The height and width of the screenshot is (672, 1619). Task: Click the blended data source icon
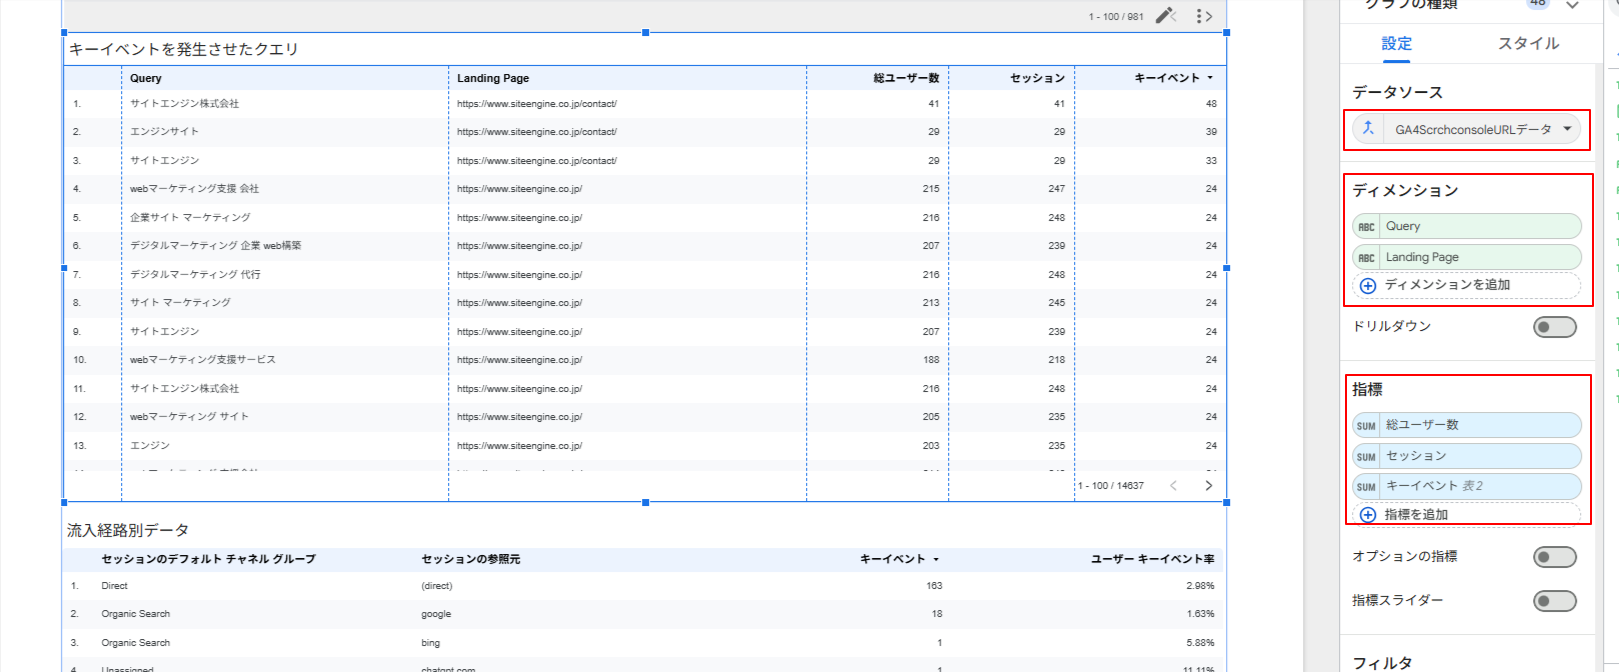(x=1368, y=128)
